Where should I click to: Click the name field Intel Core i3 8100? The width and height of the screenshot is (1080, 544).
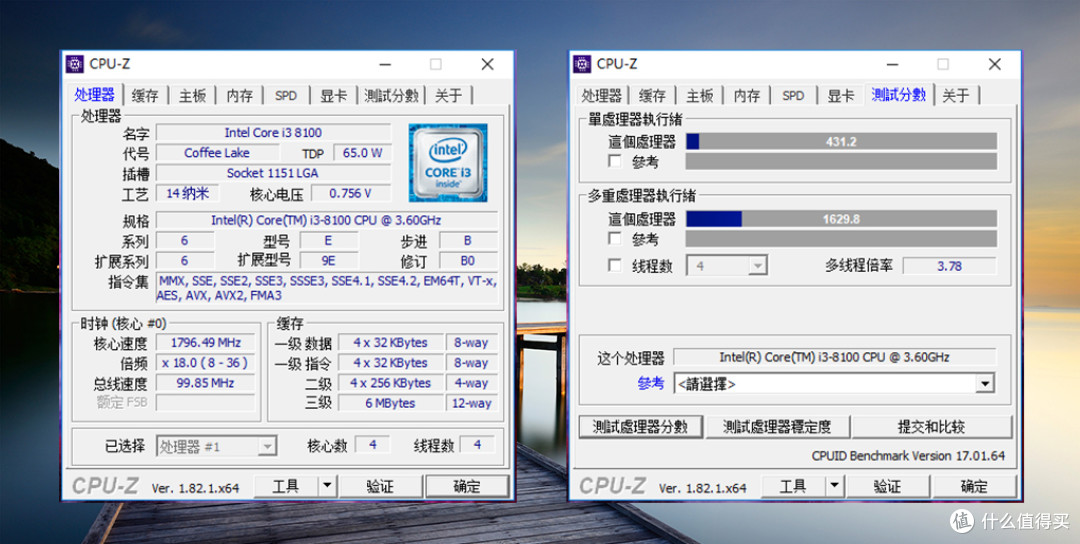click(x=273, y=133)
